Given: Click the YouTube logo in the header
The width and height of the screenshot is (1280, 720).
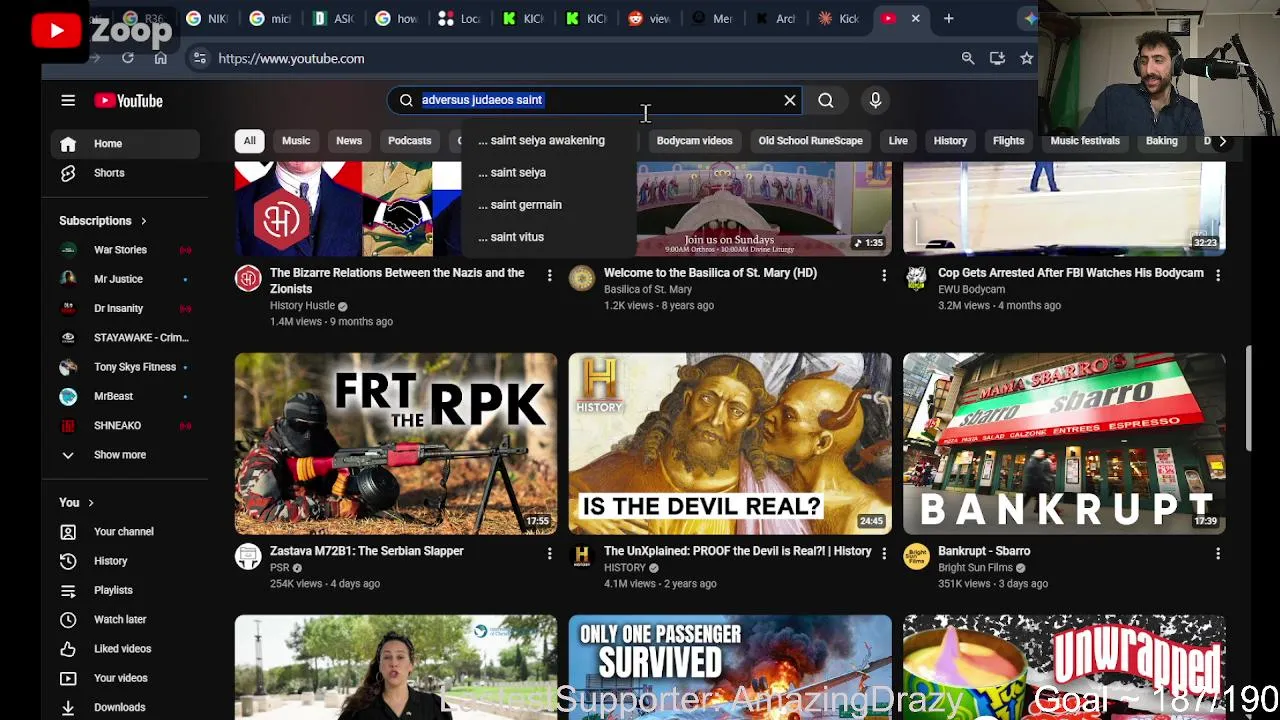Looking at the screenshot, I should 128,100.
